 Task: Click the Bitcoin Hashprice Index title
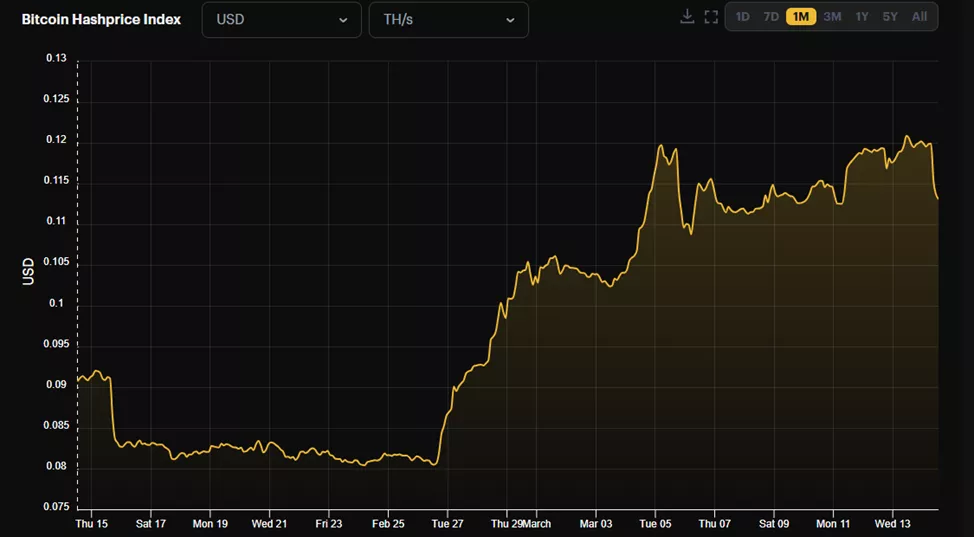pos(101,19)
